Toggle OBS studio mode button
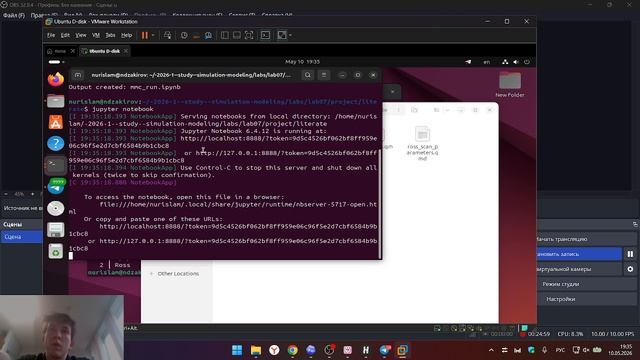640x360 pixels. [x=587, y=284]
